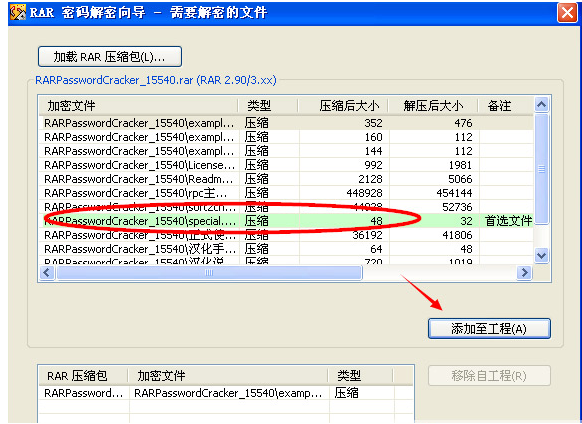Image resolution: width=582 pixels, height=424 pixels.
Task: Sort by 加密文件 column header
Action: [138, 106]
